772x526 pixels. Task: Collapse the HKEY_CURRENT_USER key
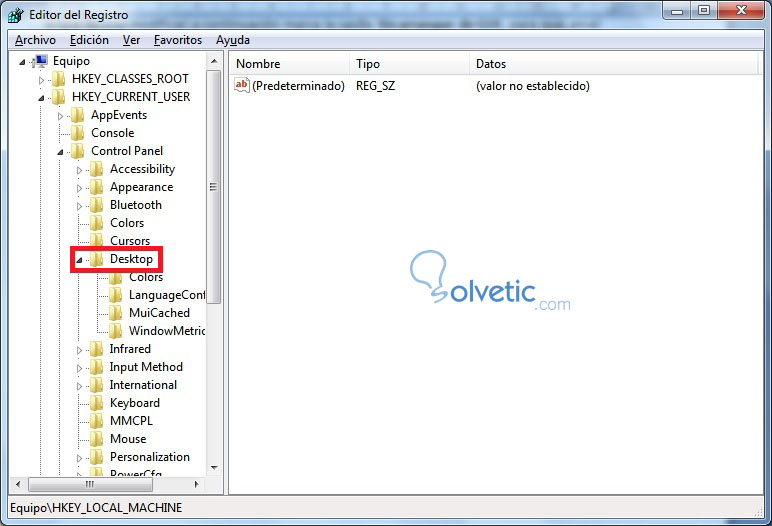tap(41, 98)
